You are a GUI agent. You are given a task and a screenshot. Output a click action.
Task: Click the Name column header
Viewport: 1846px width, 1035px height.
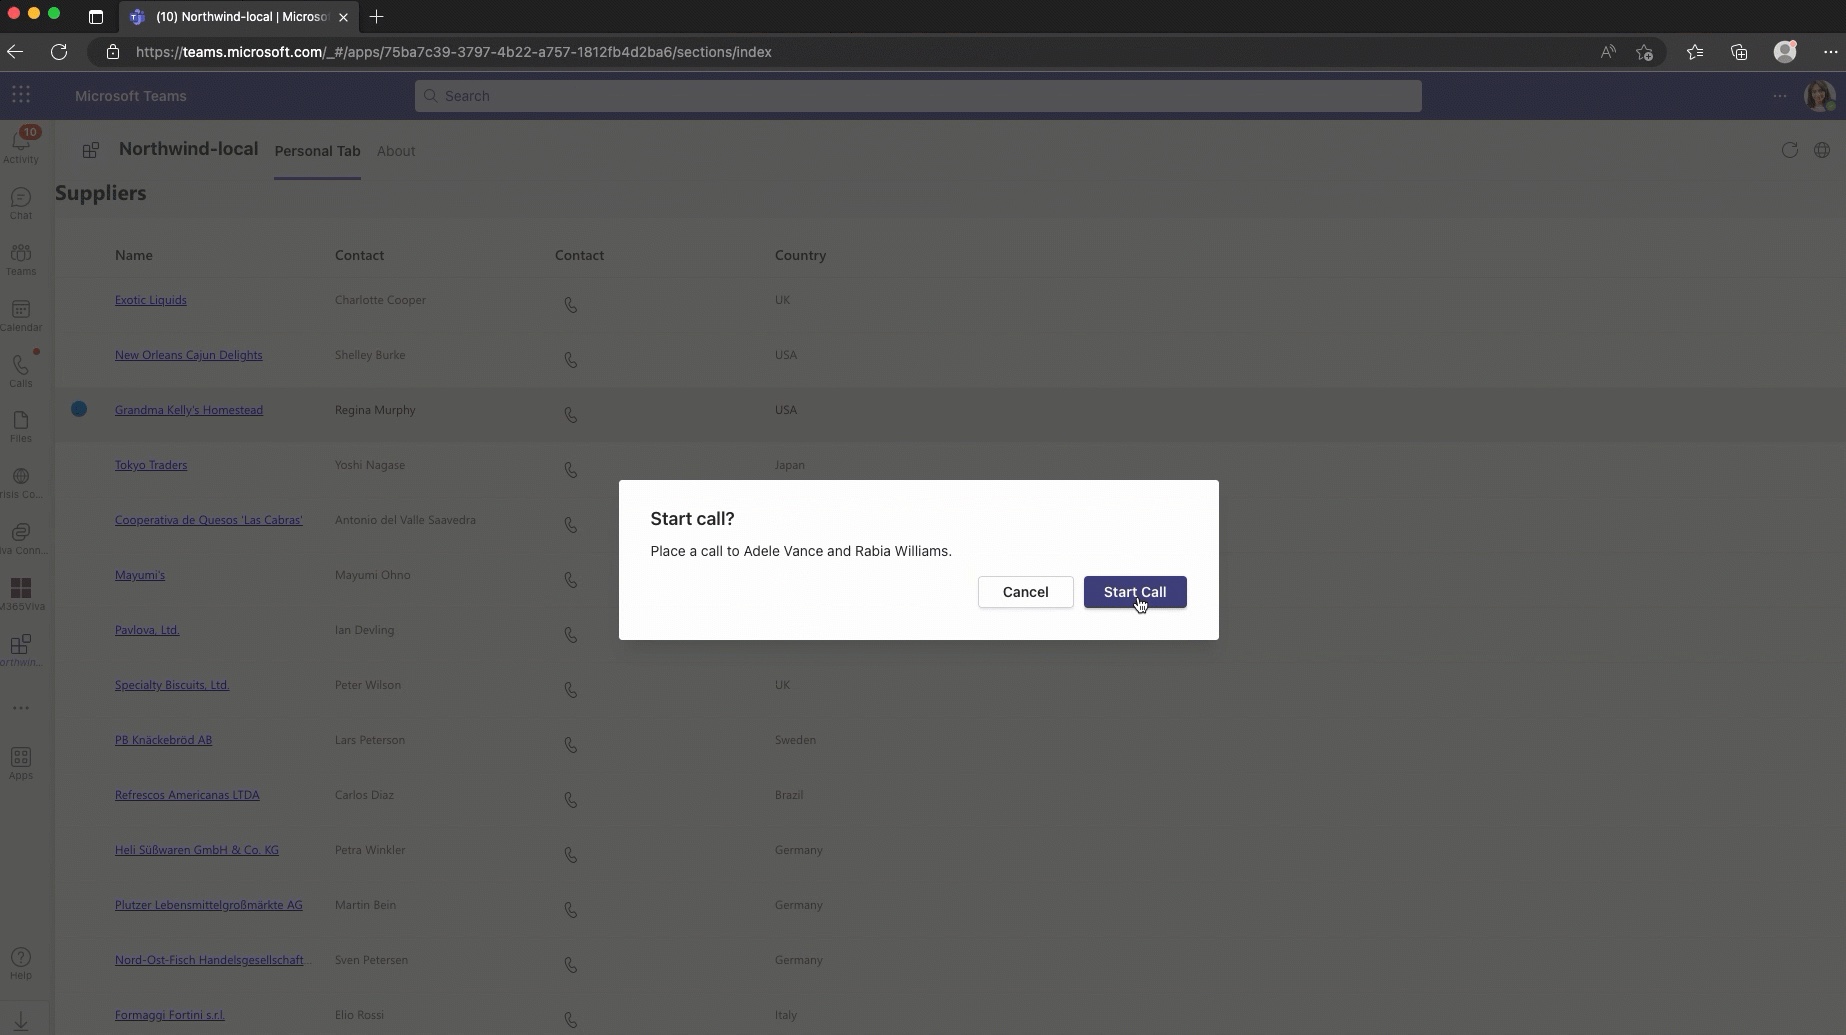133,255
